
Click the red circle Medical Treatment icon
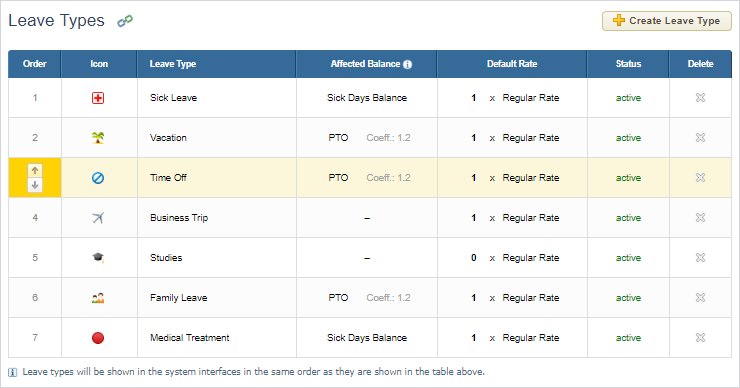coord(98,338)
